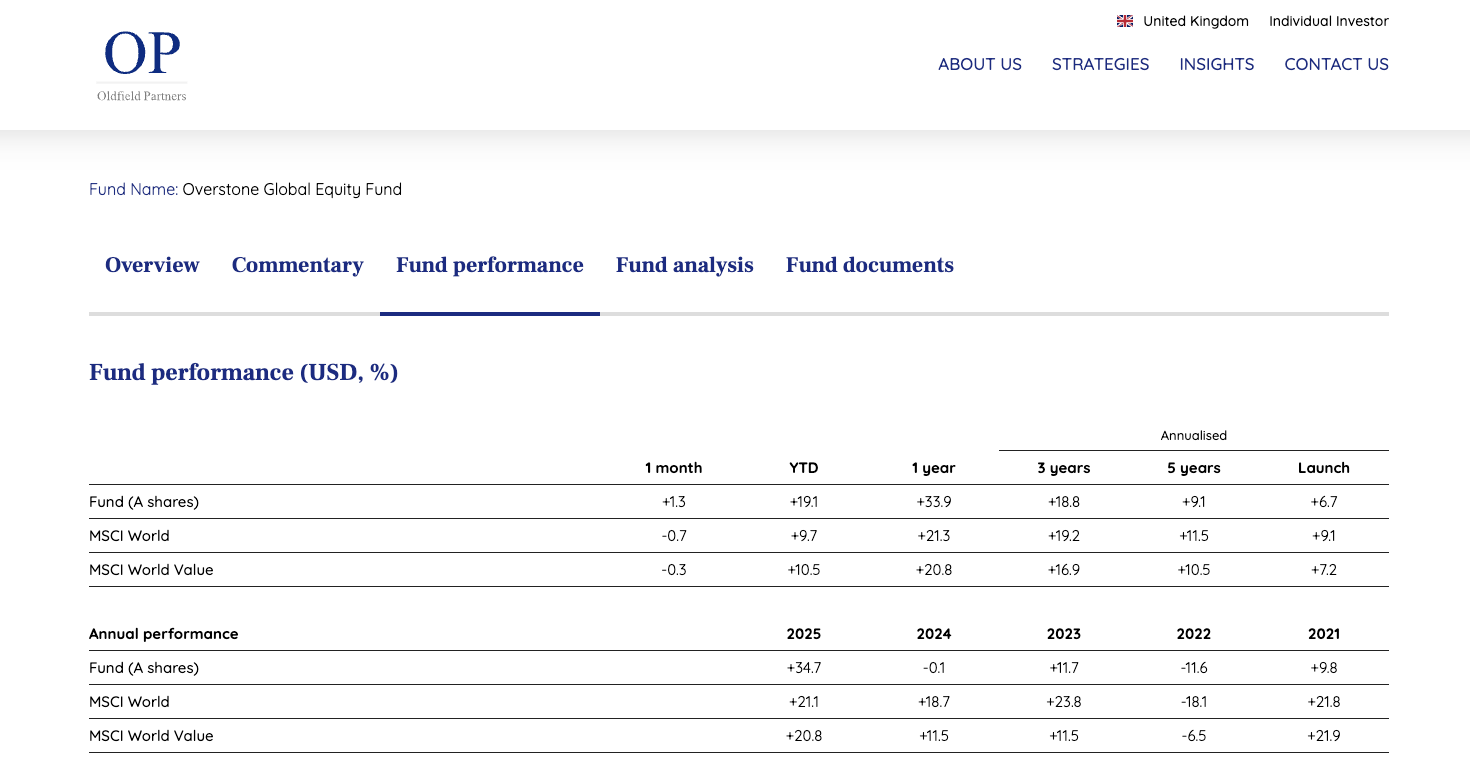Screen dimensions: 1470x778
Task: Click the MSCI World Value 3 years +16.9
Action: click(1064, 570)
